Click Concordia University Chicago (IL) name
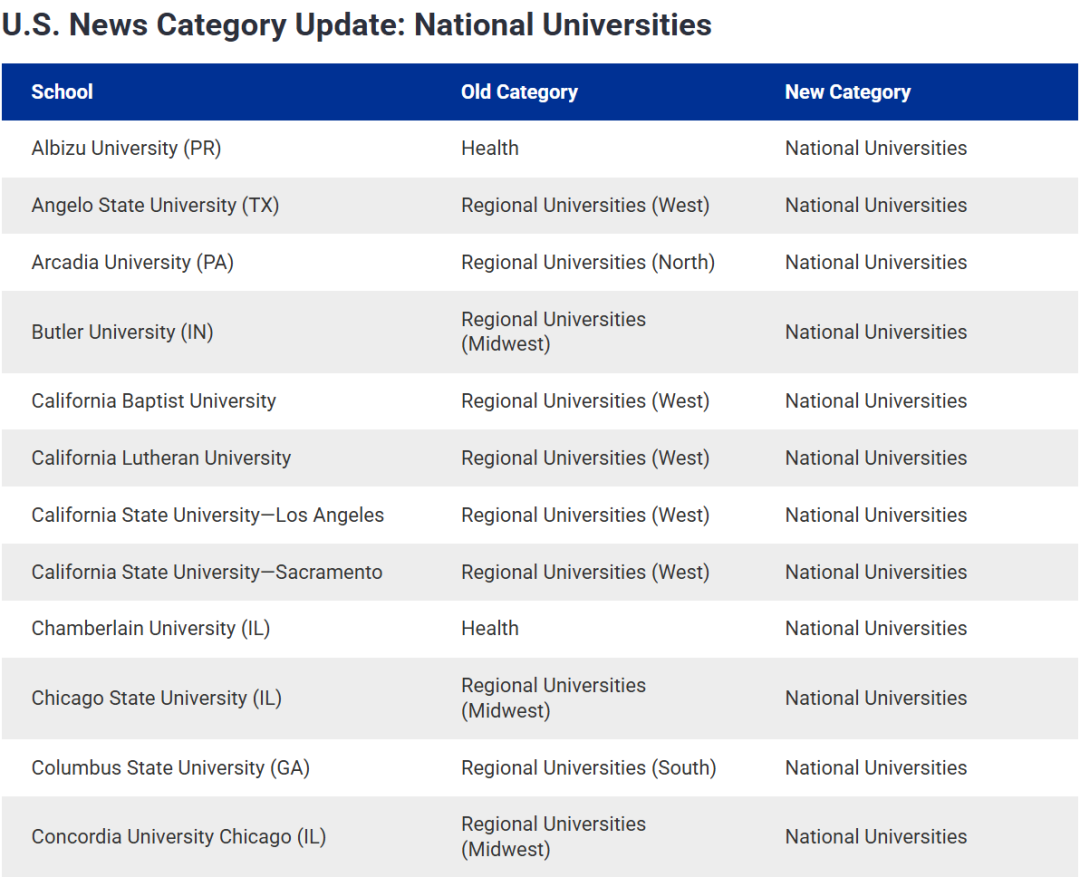The image size is (1080, 877). pos(178,836)
